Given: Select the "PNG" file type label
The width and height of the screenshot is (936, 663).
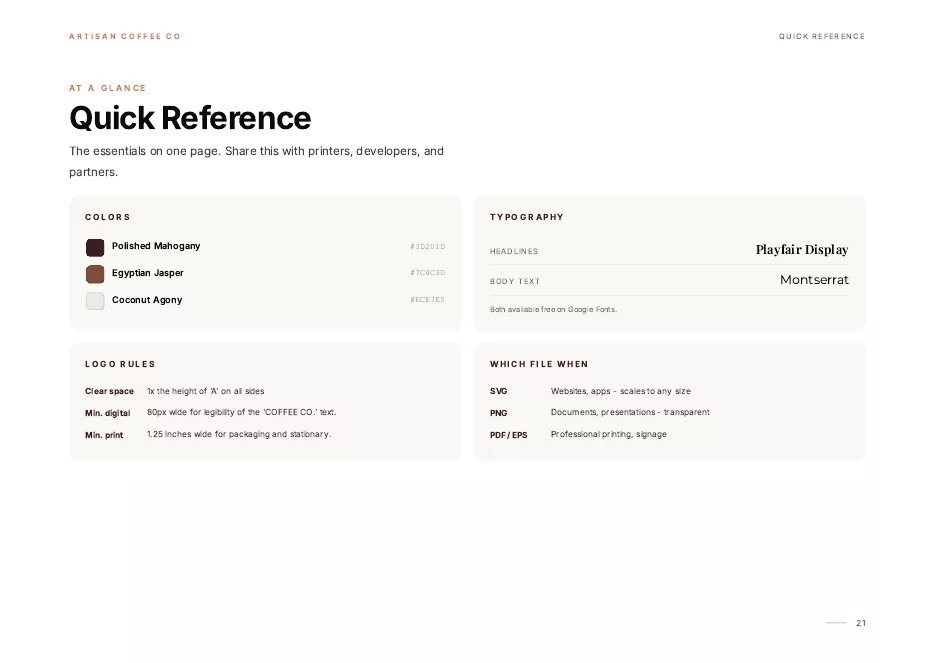Looking at the screenshot, I should pyautogui.click(x=498, y=413).
